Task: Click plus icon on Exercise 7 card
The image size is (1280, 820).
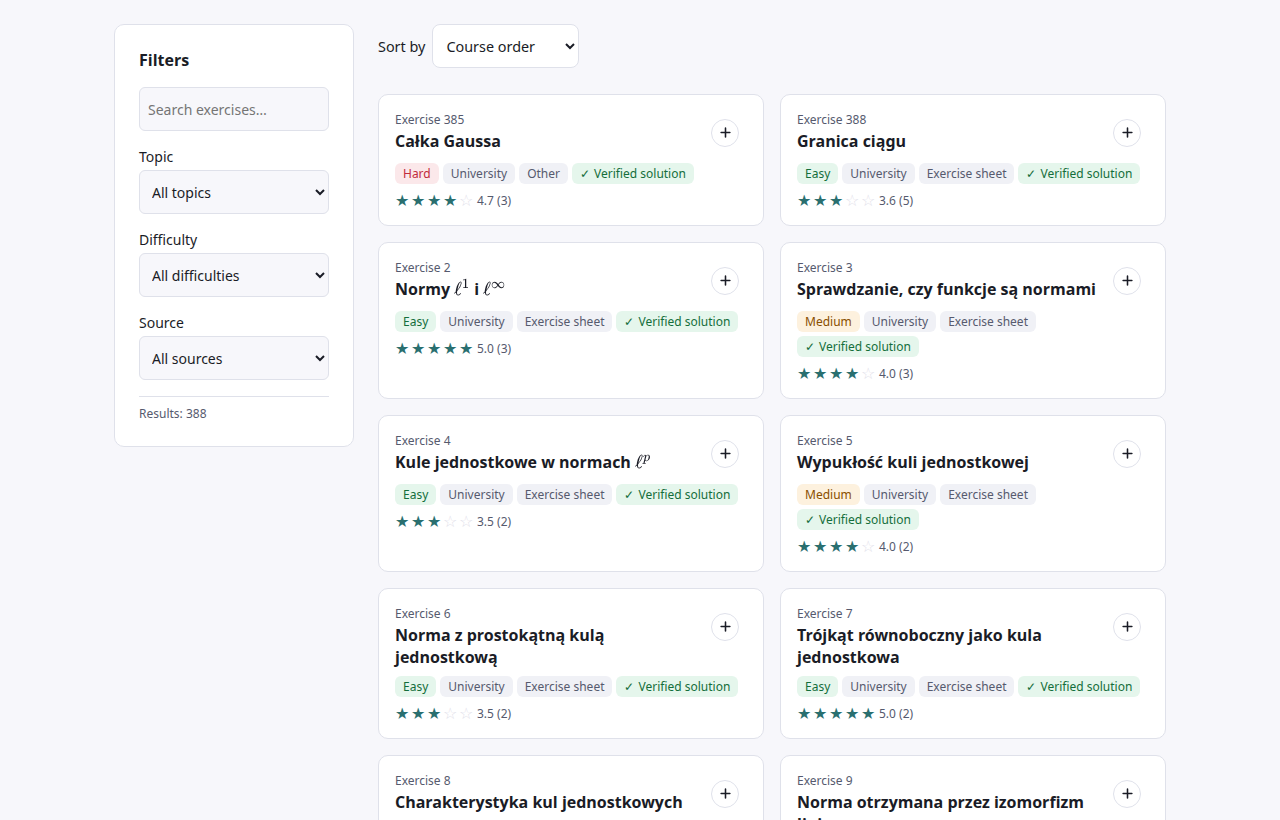Action: click(x=1127, y=627)
